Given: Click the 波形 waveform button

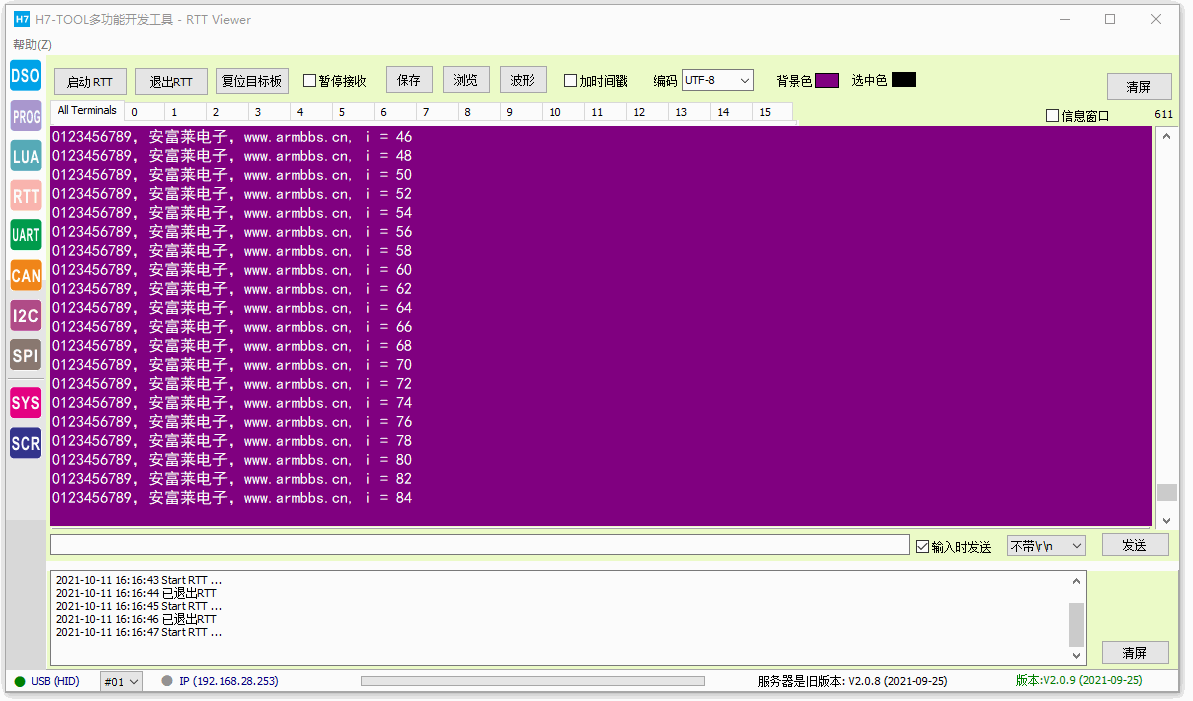Looking at the screenshot, I should click(x=523, y=80).
